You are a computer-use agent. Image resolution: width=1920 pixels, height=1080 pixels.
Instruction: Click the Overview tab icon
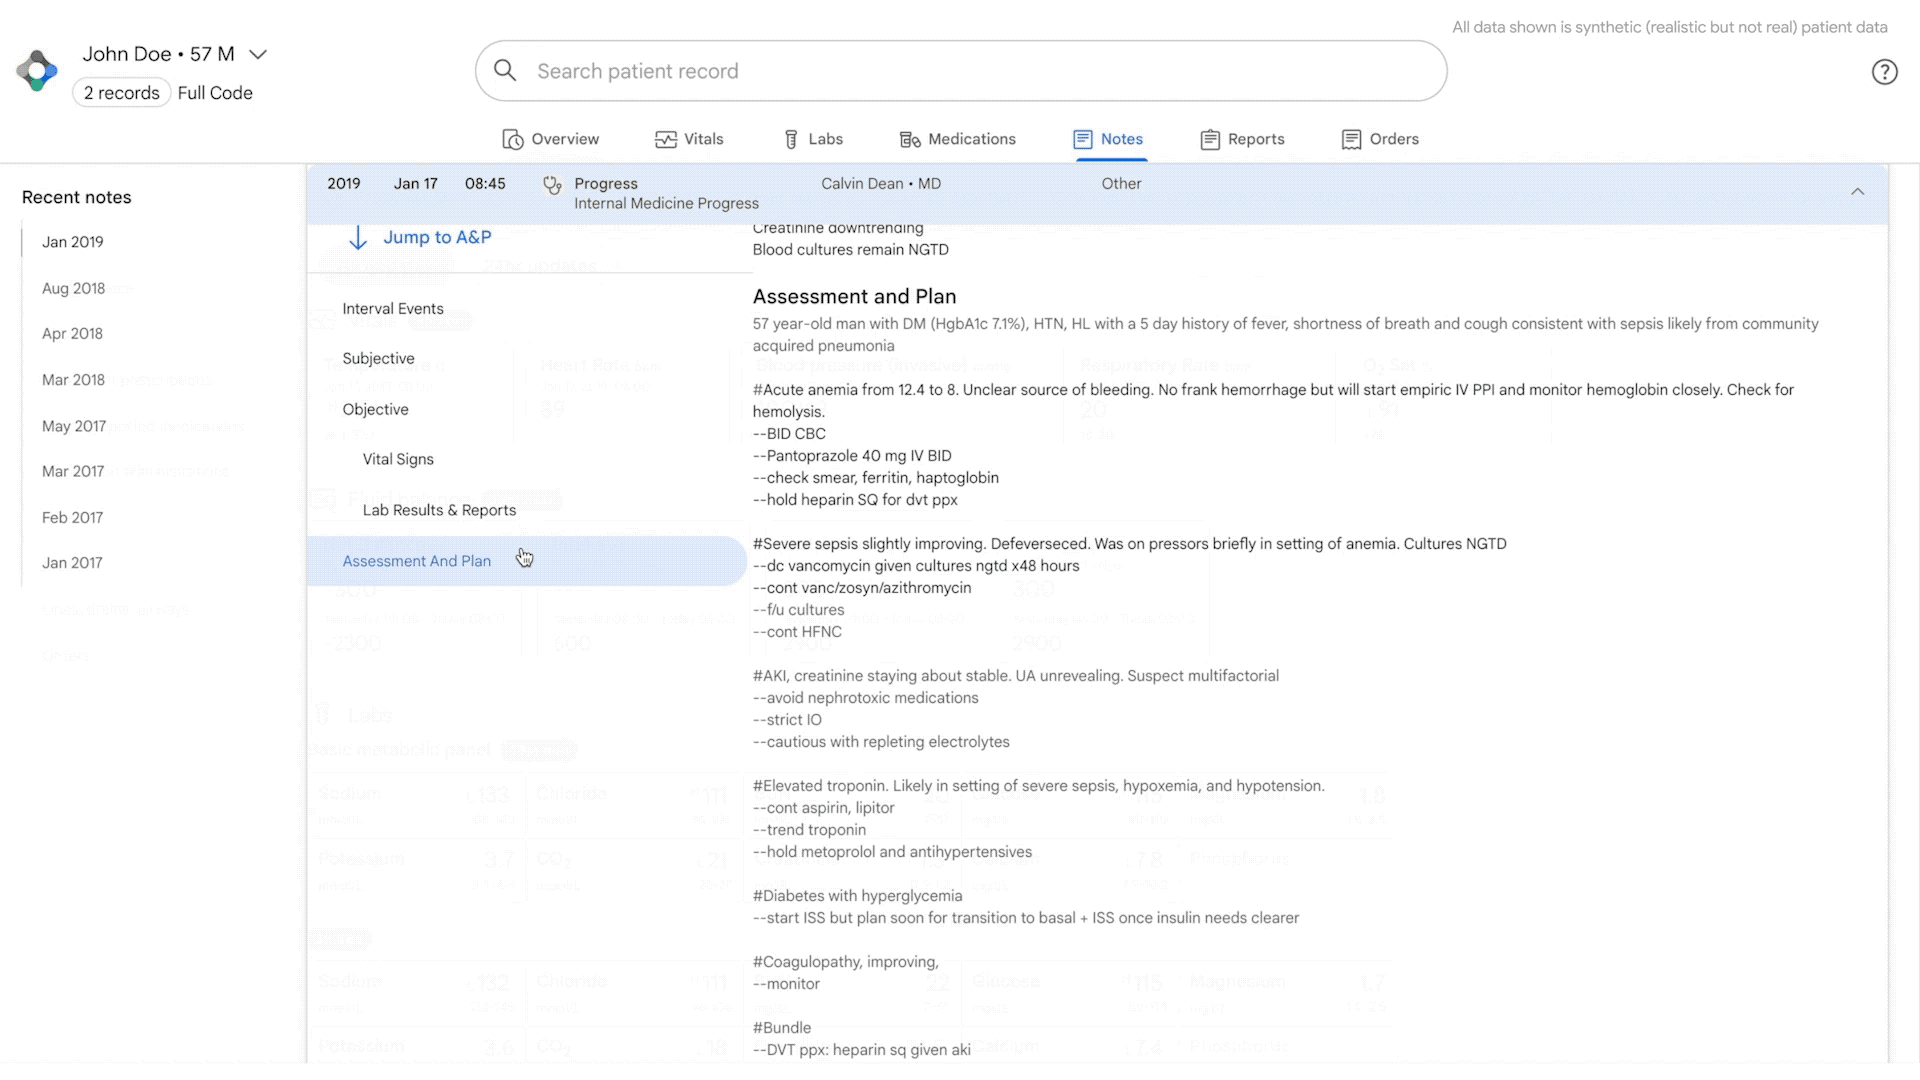click(x=513, y=138)
